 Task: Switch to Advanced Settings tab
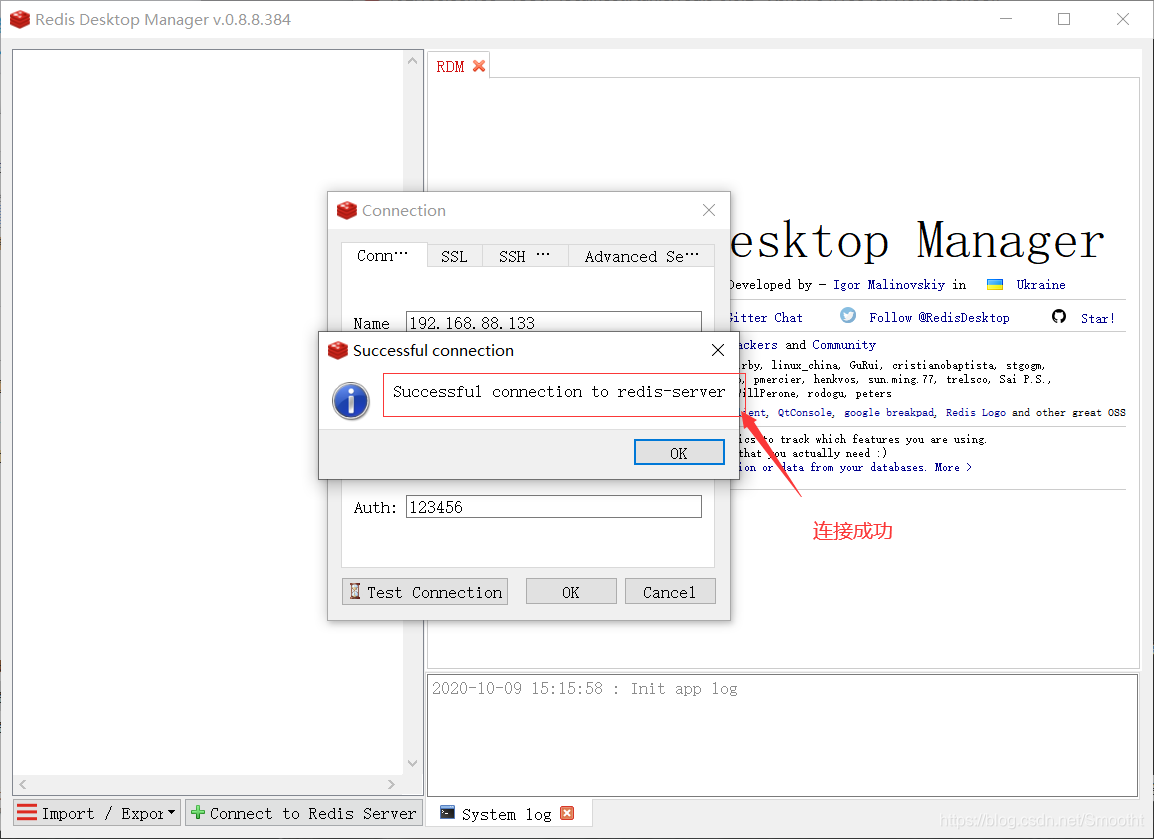pos(641,256)
